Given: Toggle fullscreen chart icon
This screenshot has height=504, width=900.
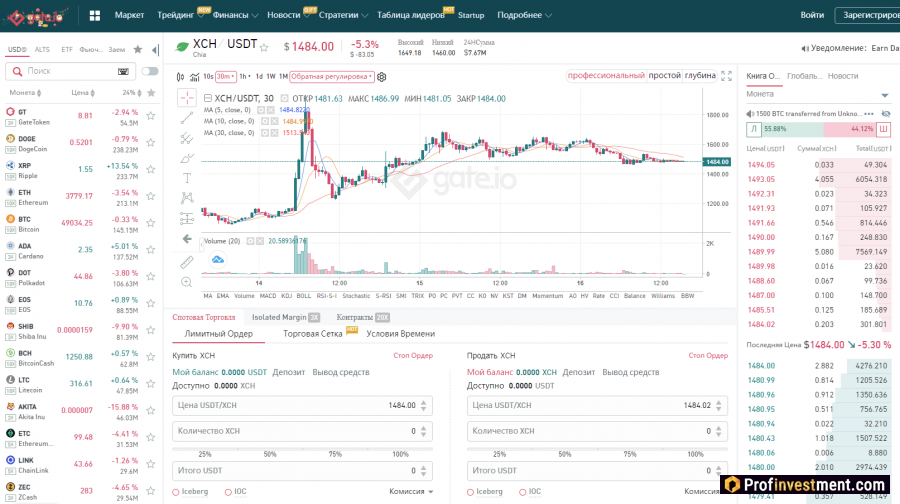Looking at the screenshot, I should pos(726,76).
